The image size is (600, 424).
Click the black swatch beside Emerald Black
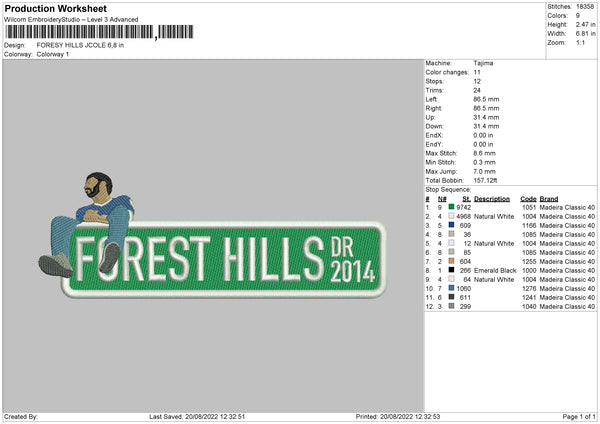click(452, 270)
